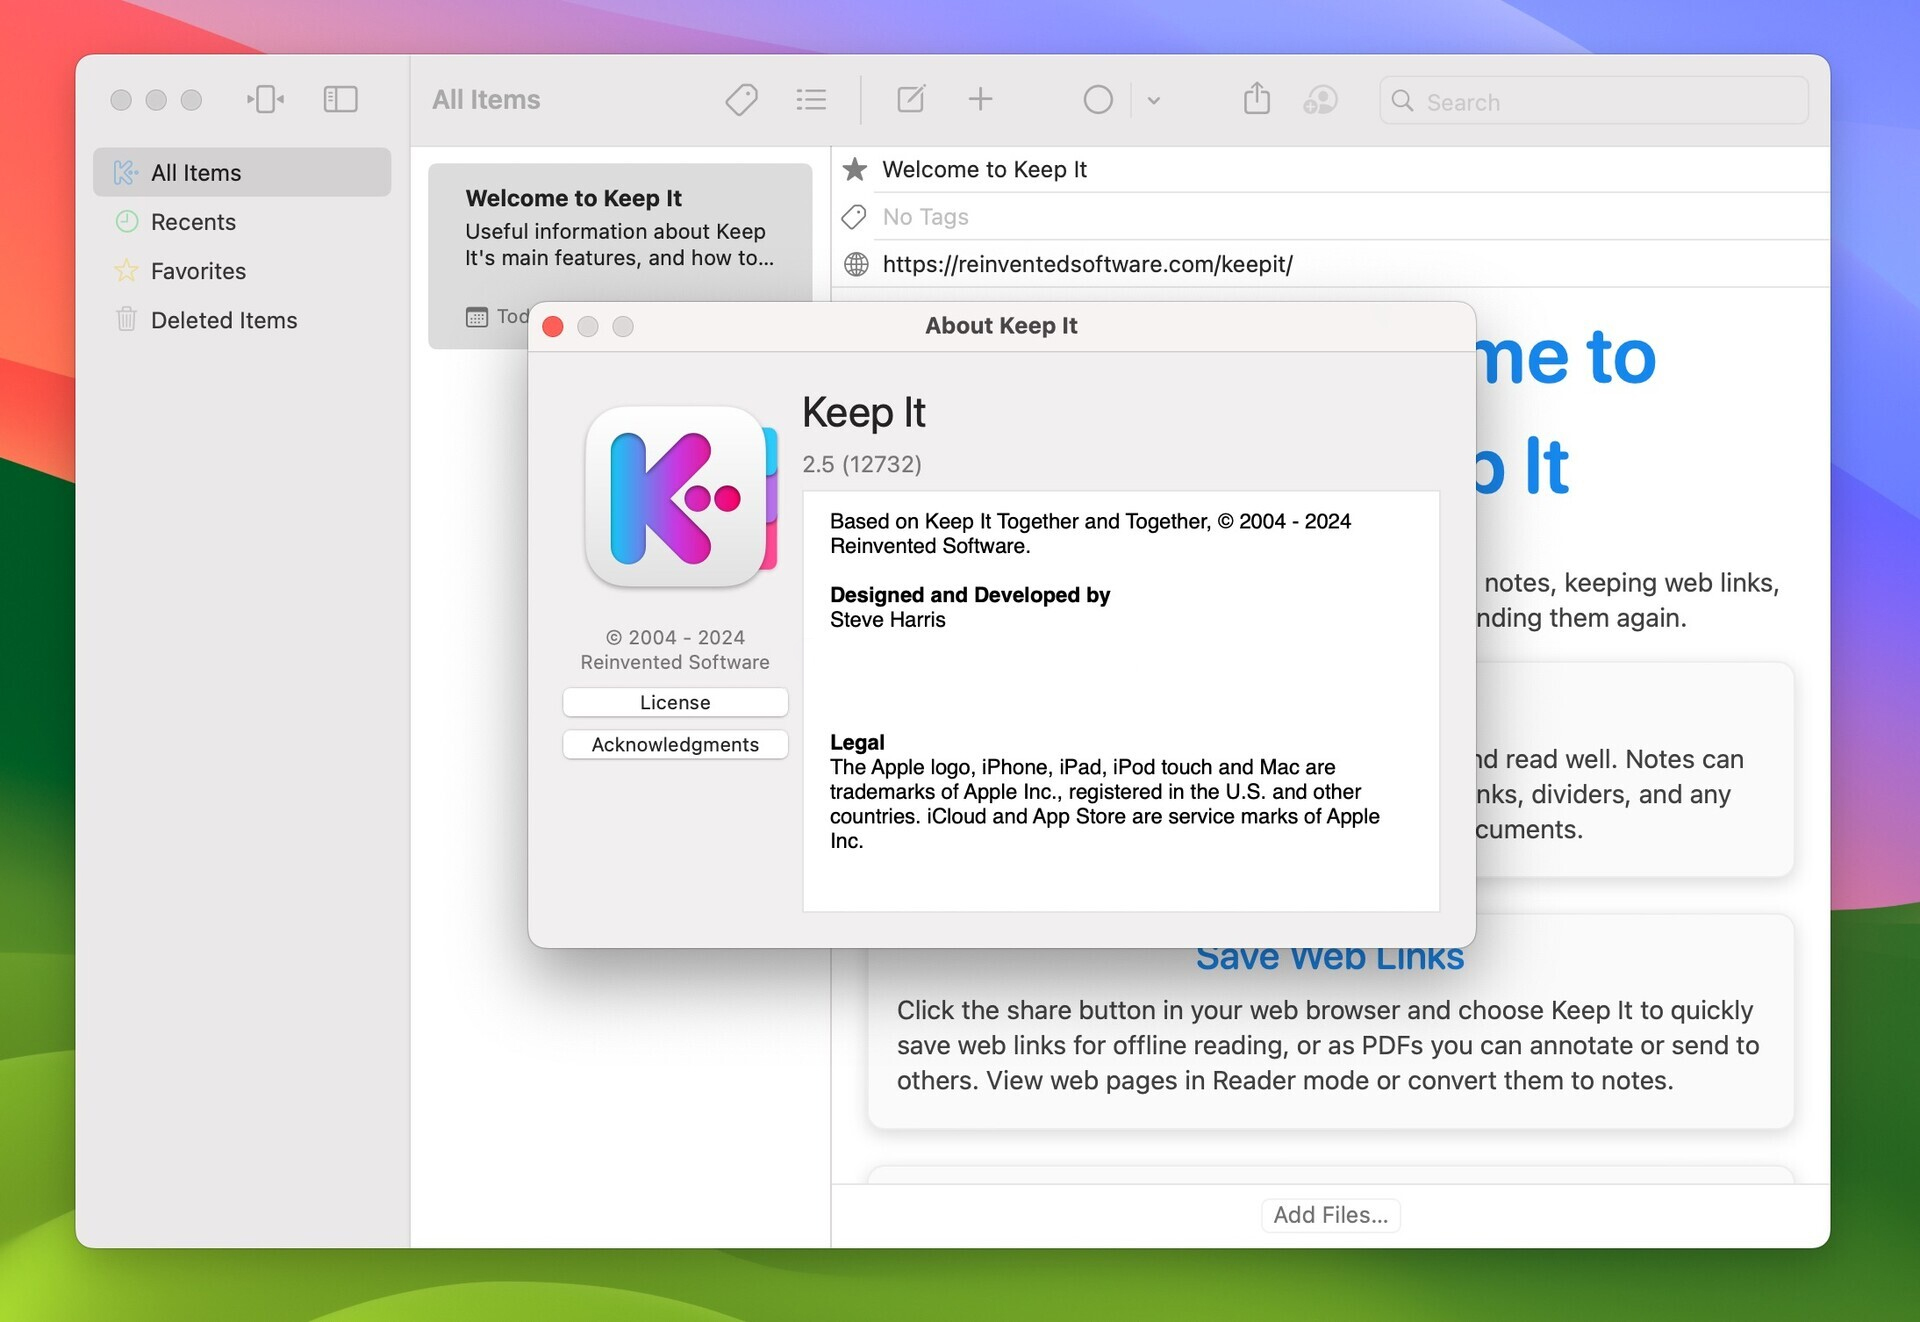
Task: Click the add collaborator icon
Action: coord(1320,99)
